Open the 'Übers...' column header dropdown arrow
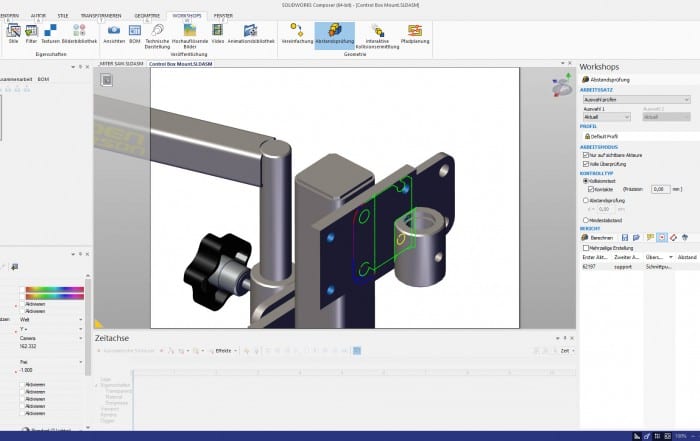The height and width of the screenshot is (441, 700). (x=671, y=257)
